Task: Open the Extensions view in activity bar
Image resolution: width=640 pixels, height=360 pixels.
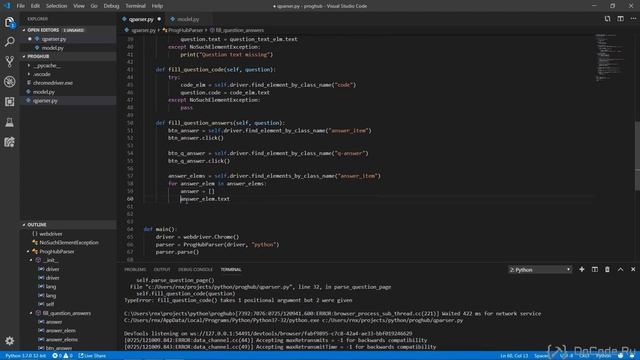Action: coord(9,102)
